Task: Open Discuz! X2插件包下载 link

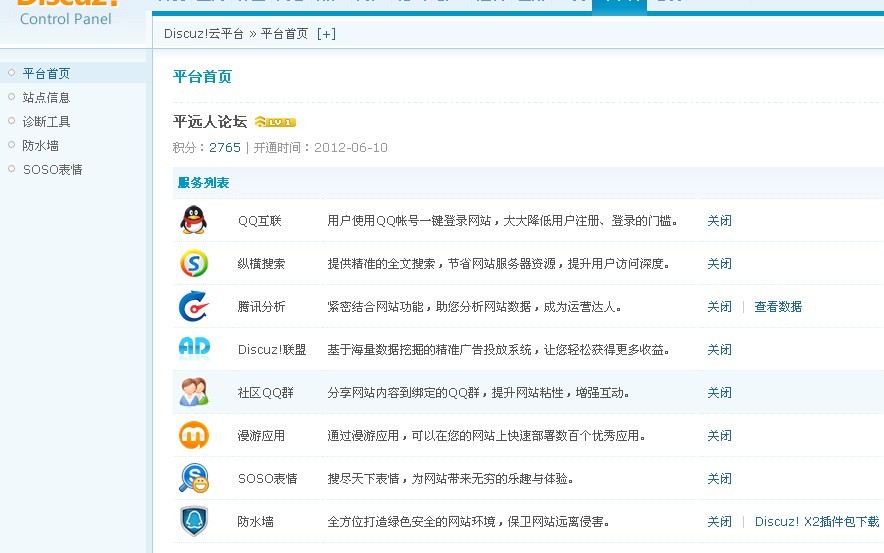Action: tap(817, 521)
